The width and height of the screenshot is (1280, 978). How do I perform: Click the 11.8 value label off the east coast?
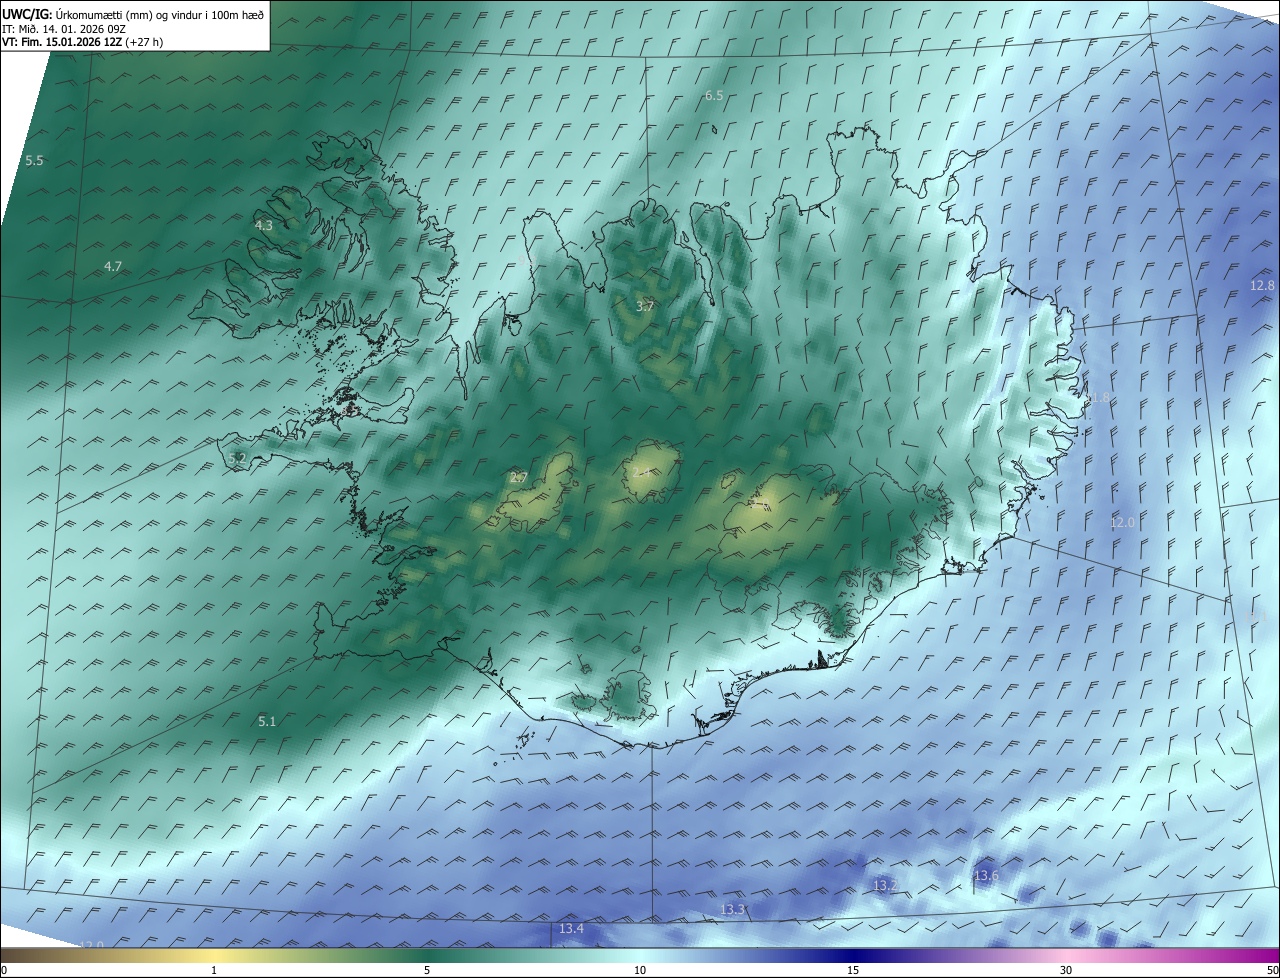1096,398
